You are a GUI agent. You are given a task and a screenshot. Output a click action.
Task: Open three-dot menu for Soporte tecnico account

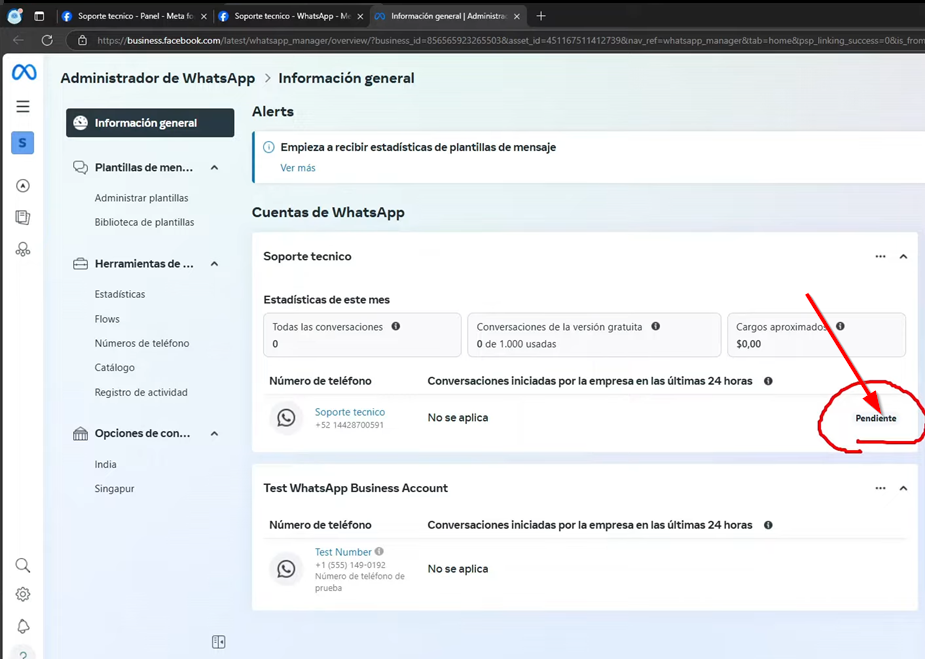pyautogui.click(x=880, y=257)
